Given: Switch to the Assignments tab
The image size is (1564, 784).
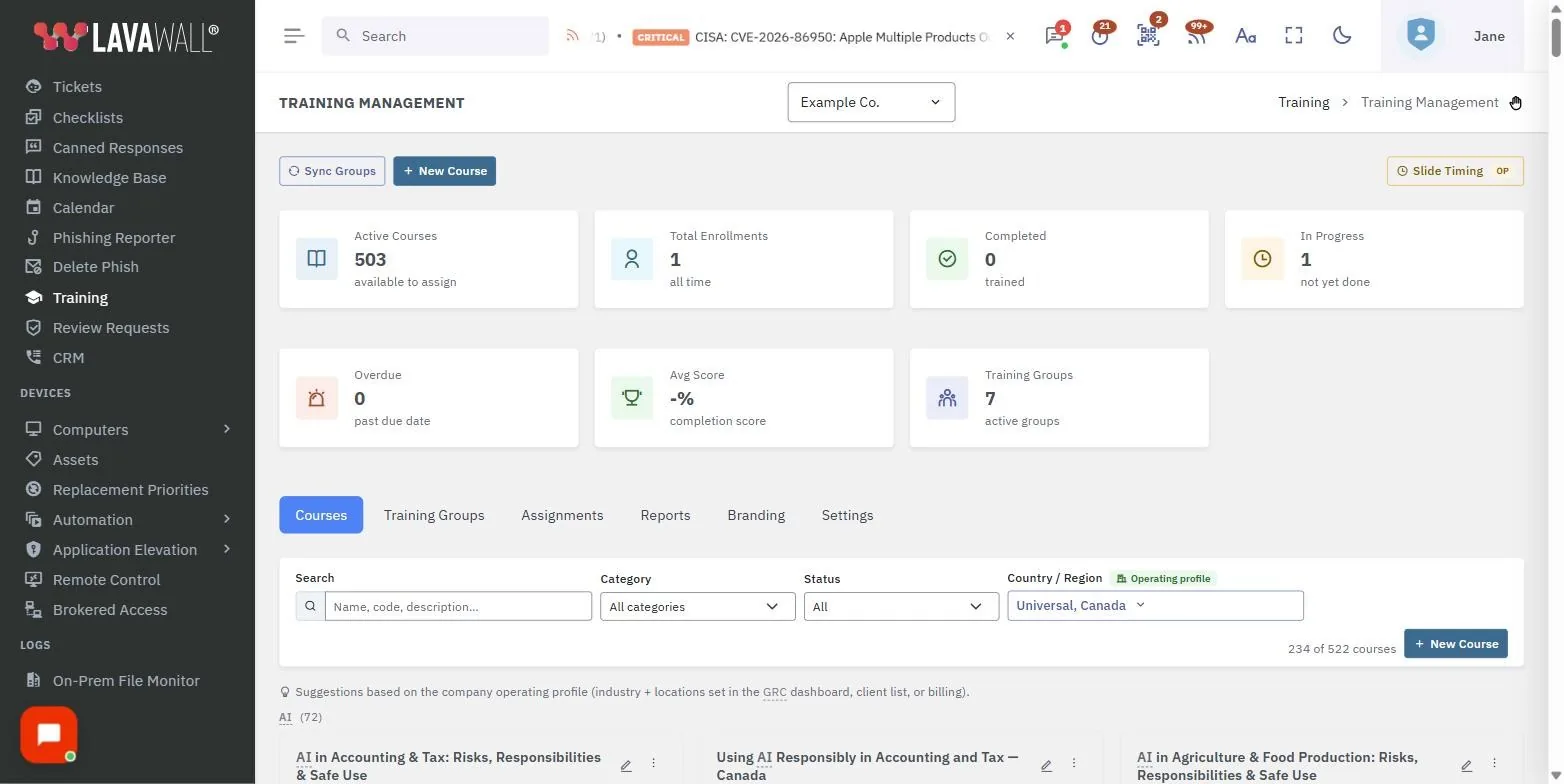Looking at the screenshot, I should 562,515.
